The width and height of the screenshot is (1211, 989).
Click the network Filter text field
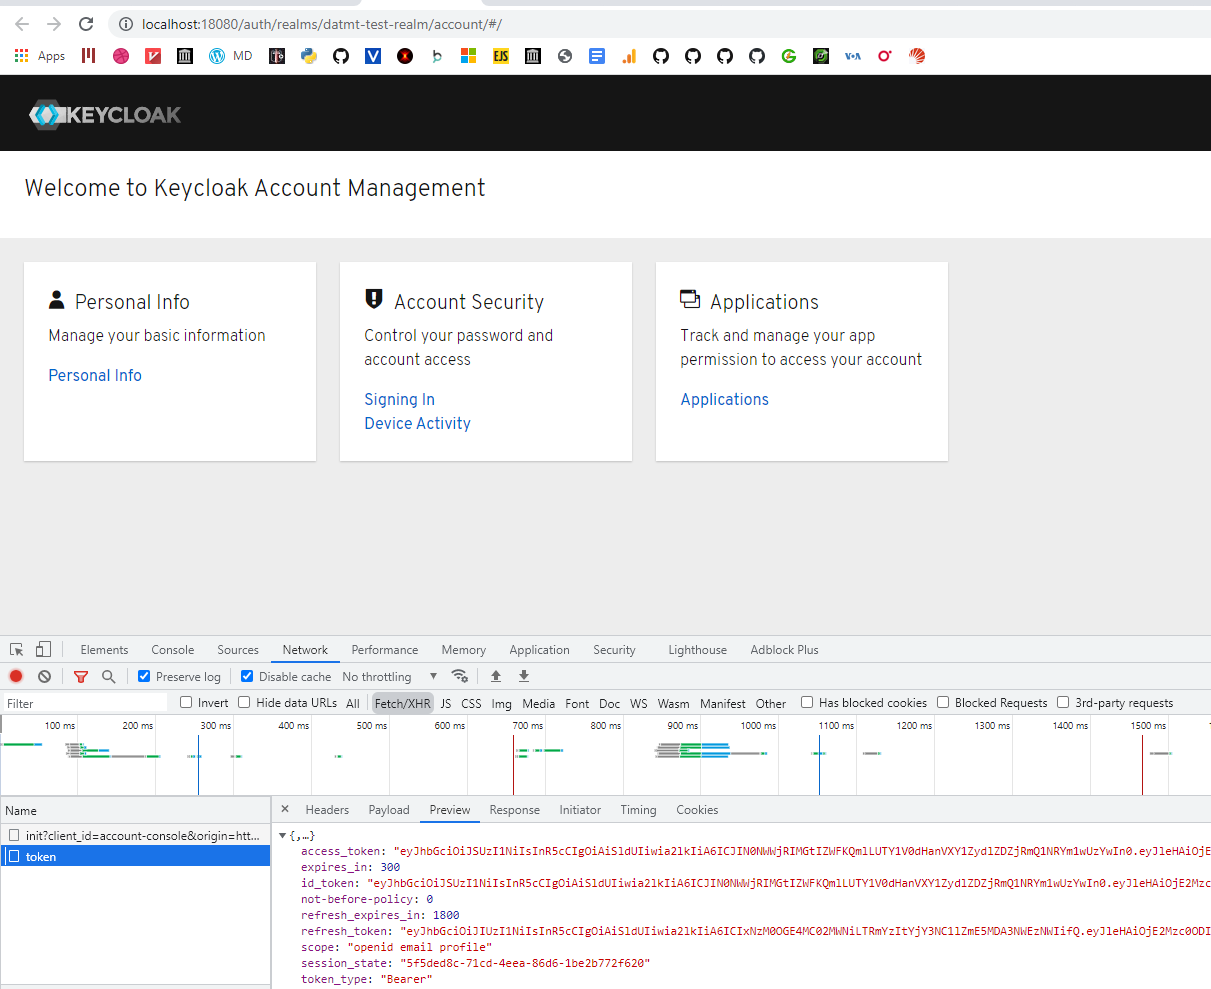(x=85, y=703)
